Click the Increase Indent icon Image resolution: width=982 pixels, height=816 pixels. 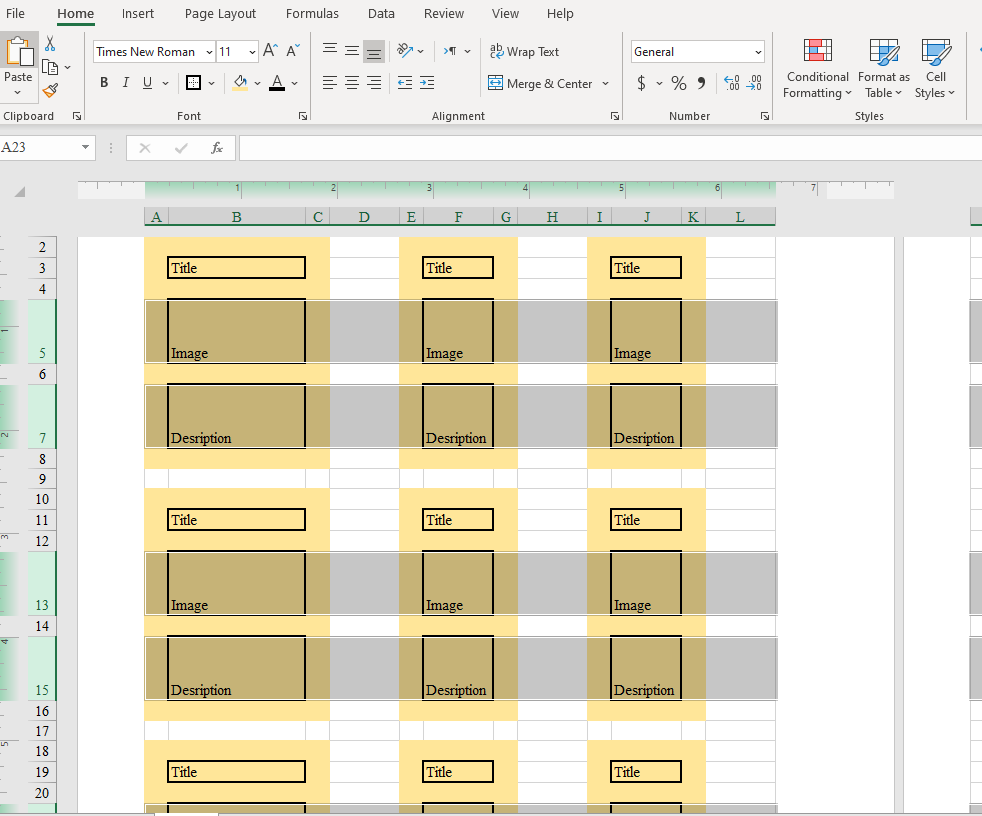click(x=427, y=83)
